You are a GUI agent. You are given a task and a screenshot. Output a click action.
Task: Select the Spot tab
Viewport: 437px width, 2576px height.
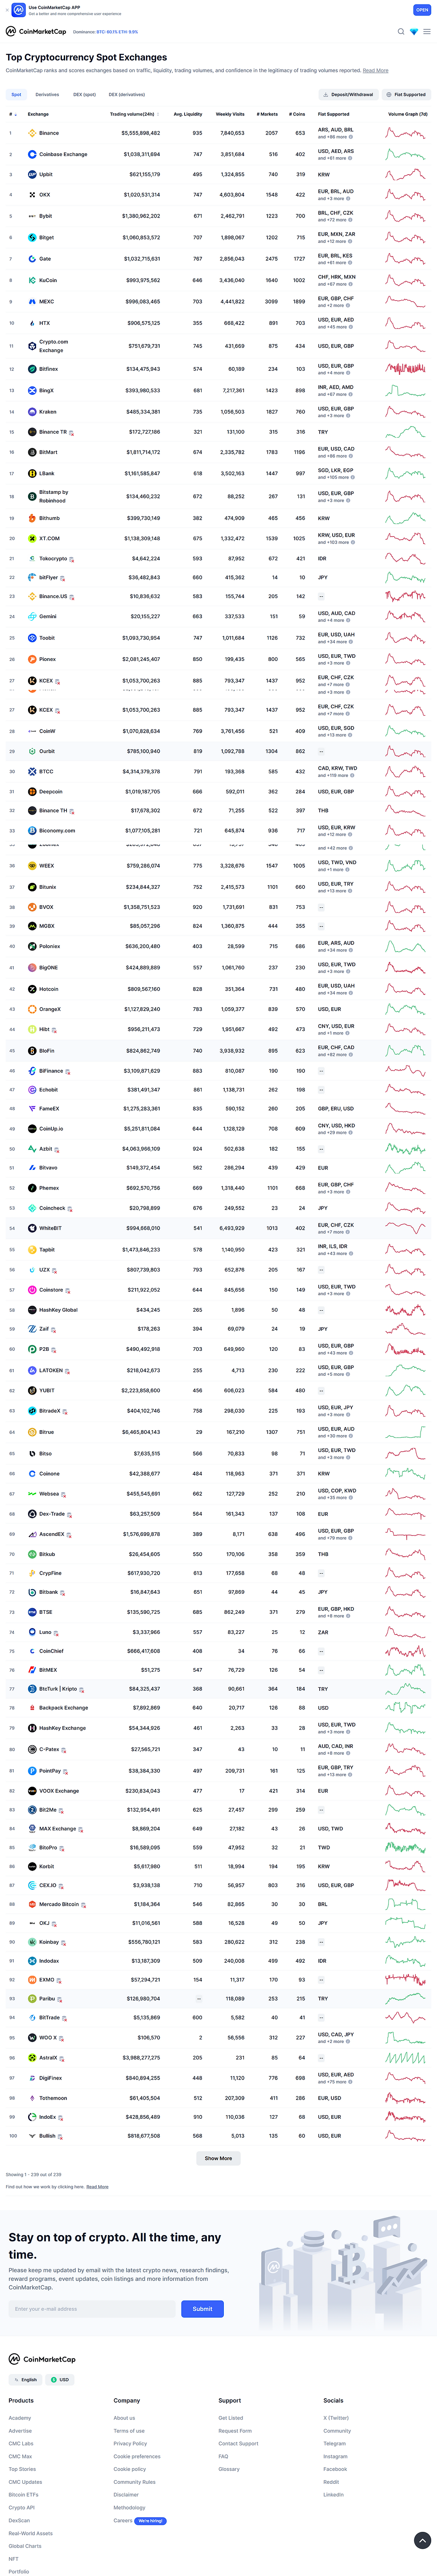[16, 95]
